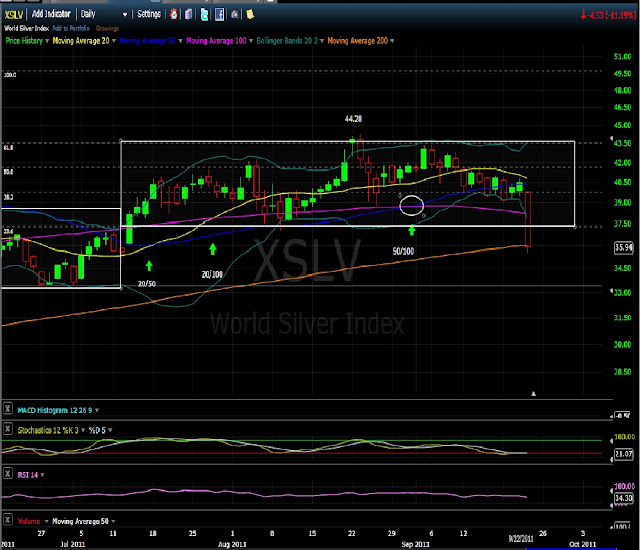
Task: Close the Volume panel with X
Action: point(7,519)
